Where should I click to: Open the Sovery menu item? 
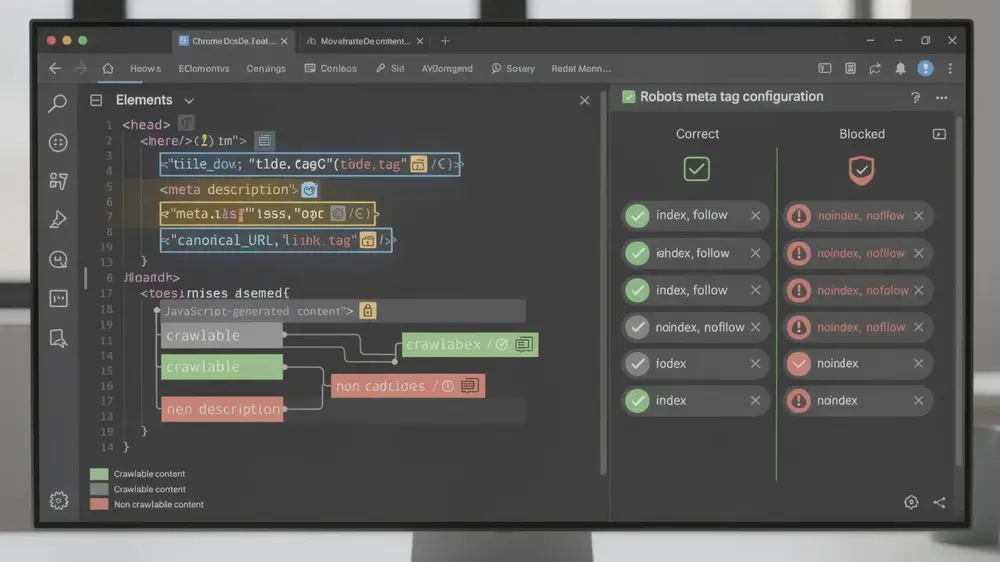coord(513,68)
